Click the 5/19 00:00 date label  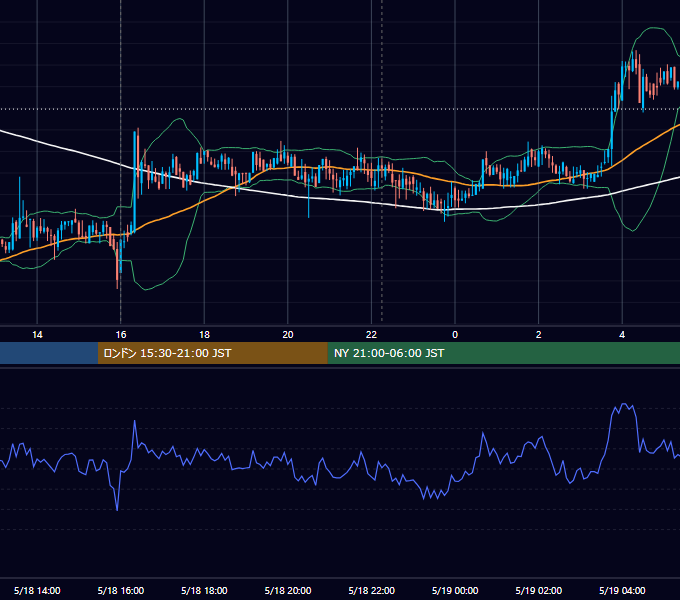click(455, 590)
